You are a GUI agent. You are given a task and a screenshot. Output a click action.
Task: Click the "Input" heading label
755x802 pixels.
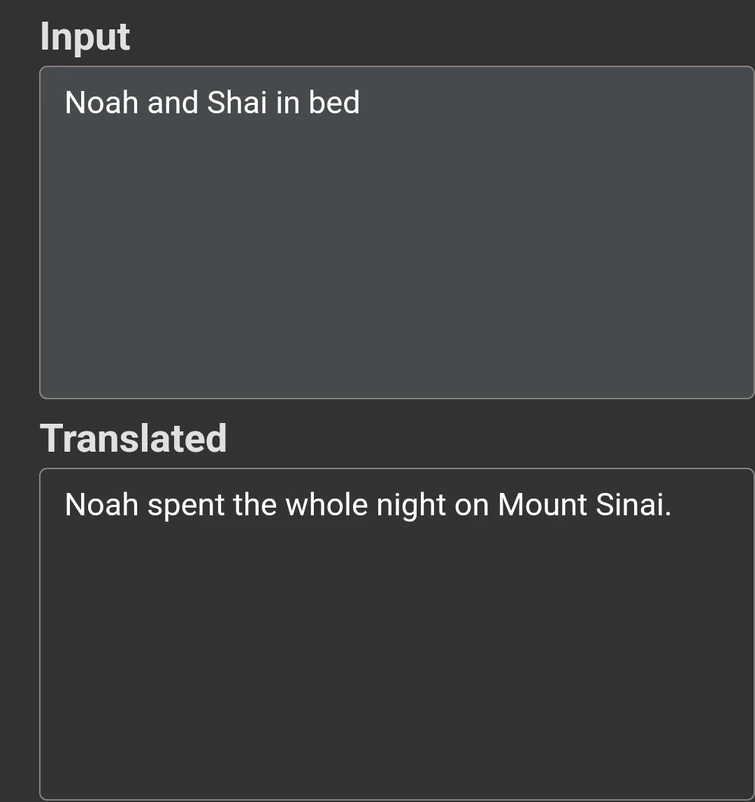(85, 37)
